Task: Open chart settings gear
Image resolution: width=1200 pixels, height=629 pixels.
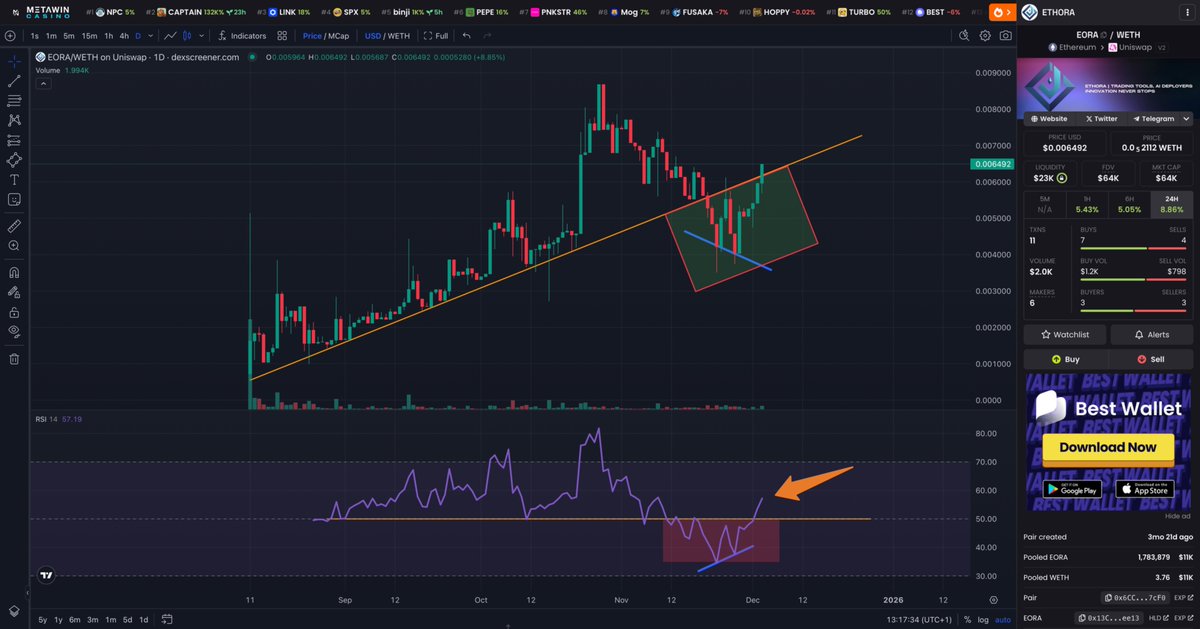Action: (985, 35)
